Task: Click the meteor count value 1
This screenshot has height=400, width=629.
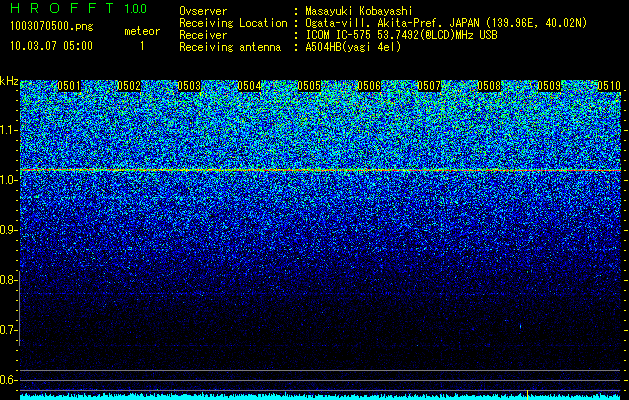Action: tap(142, 46)
